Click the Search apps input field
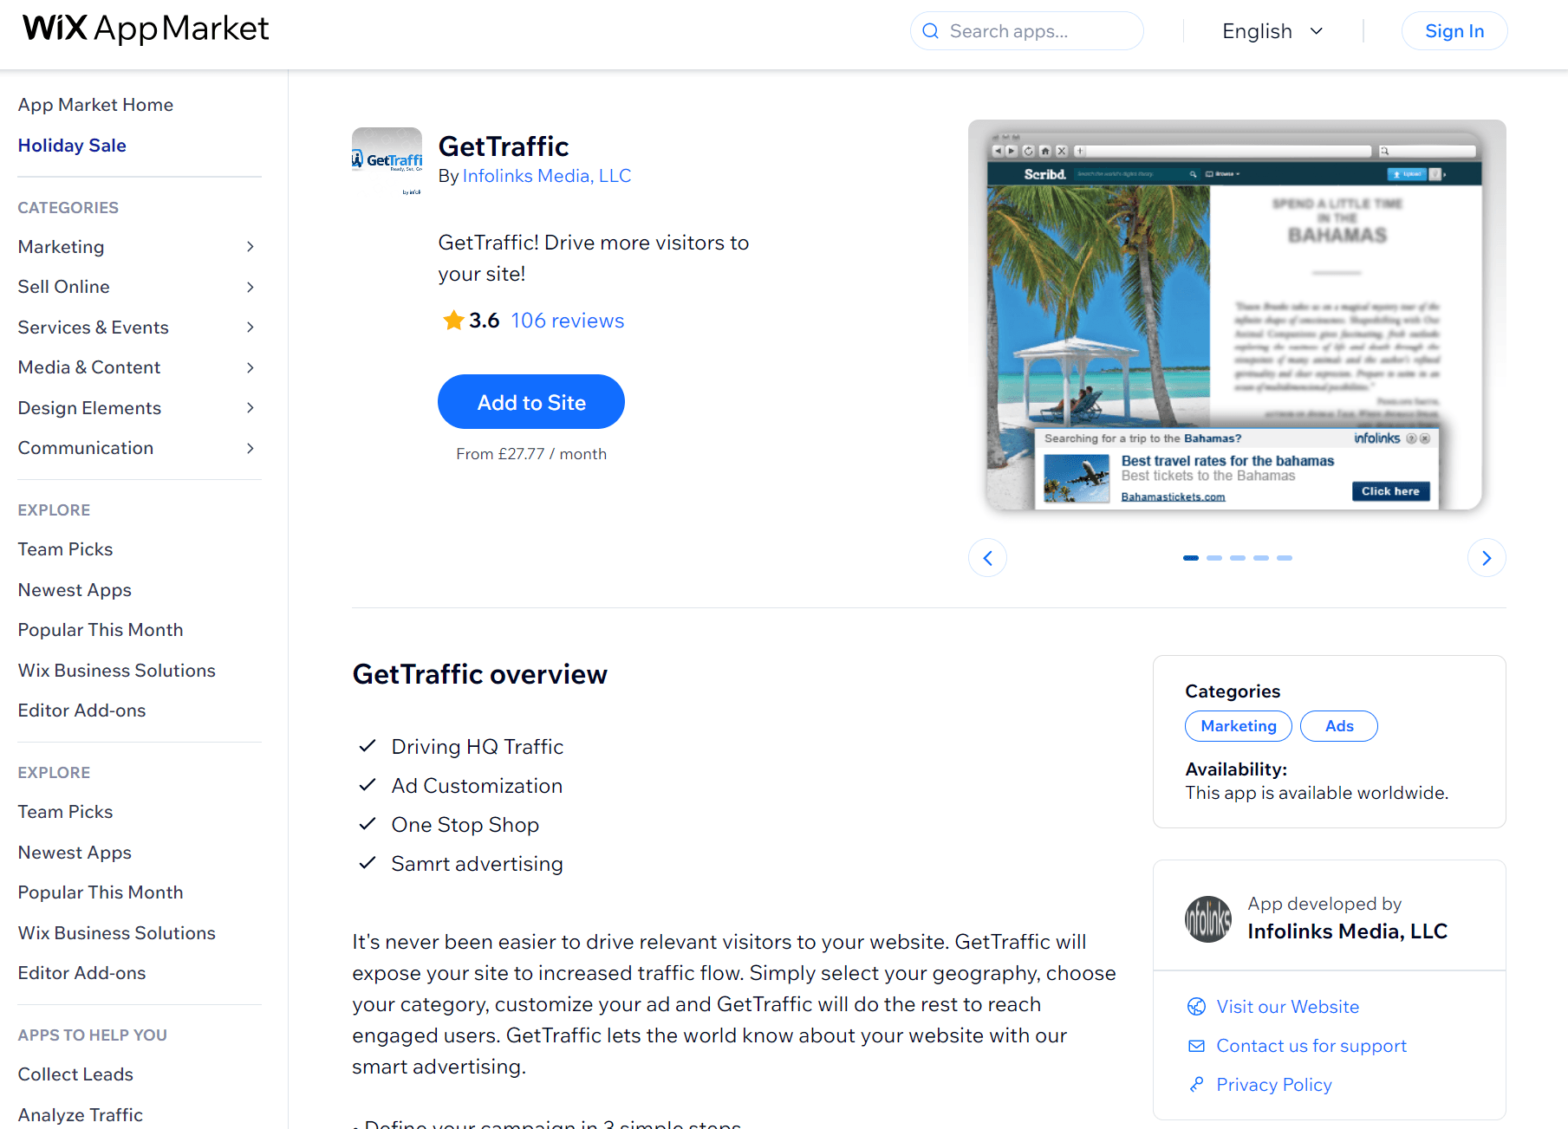Screen dimensions: 1568x1129 click(x=1027, y=31)
